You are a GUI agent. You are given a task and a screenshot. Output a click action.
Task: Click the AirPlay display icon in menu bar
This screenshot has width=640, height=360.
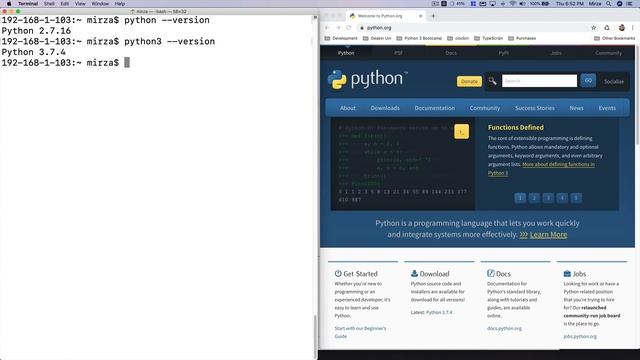pos(492,4)
